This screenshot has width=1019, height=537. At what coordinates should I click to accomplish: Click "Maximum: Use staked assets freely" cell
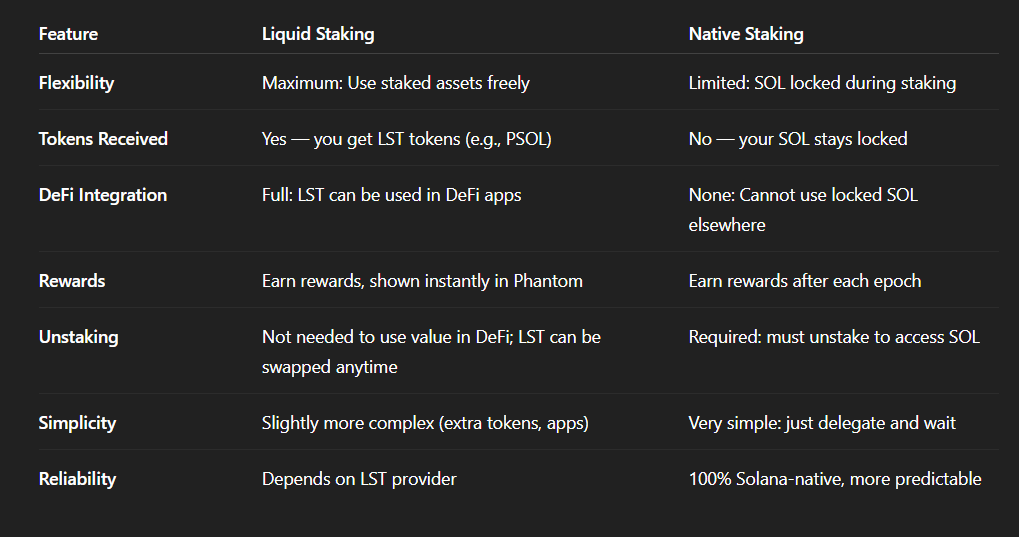(395, 83)
